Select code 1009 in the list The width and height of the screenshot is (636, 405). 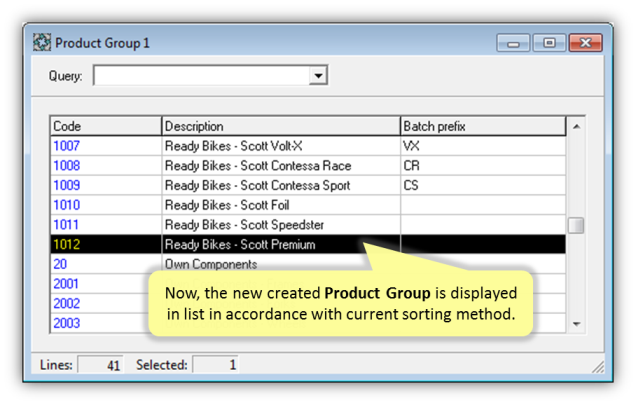tap(67, 185)
